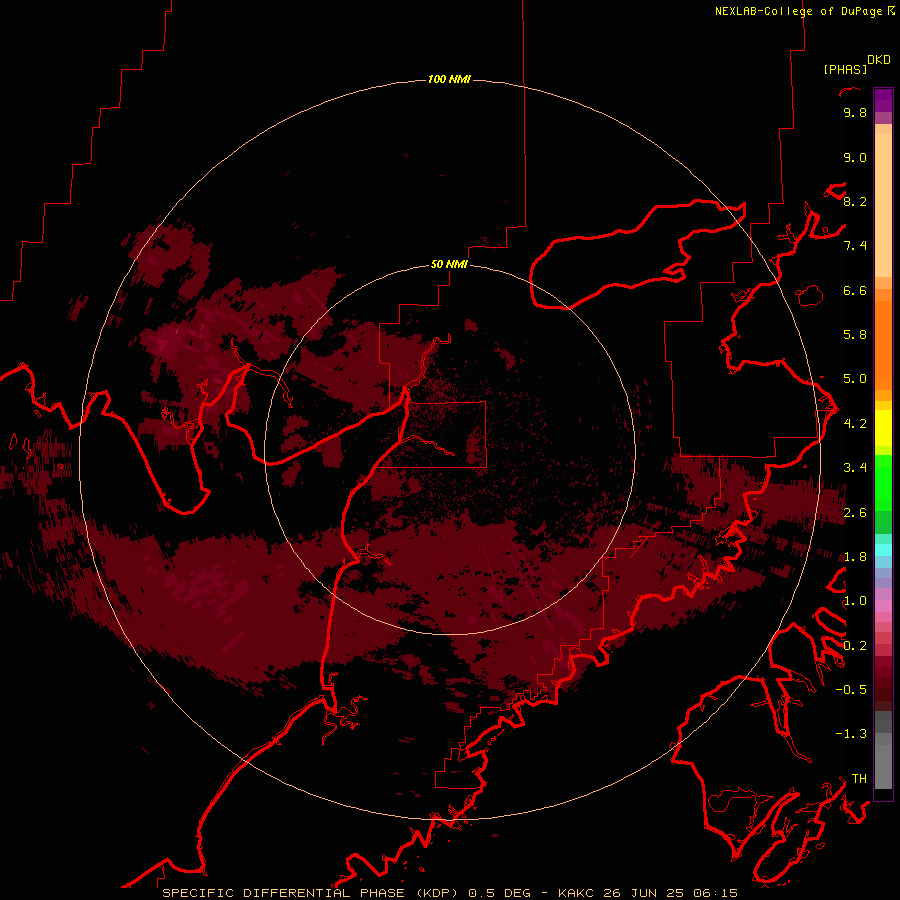
Task: Pick the purple segment atop the color scale
Action: (x=883, y=100)
